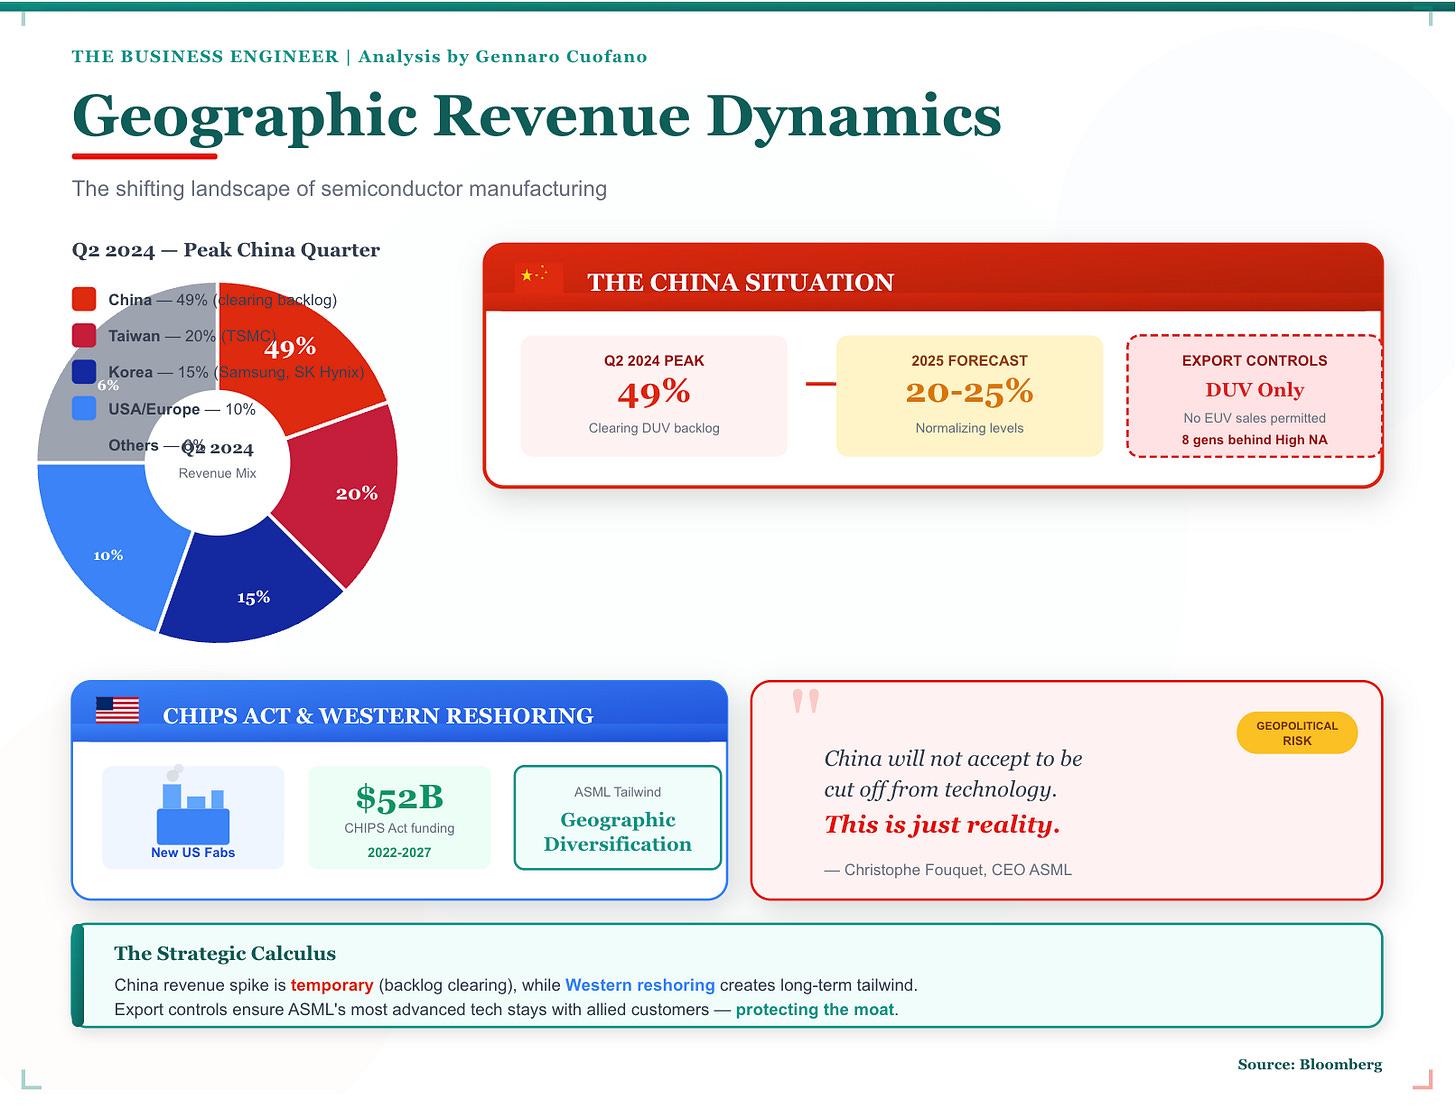Click the Q2 2024 Peak 49% card
The image size is (1456, 1109).
[x=653, y=395]
